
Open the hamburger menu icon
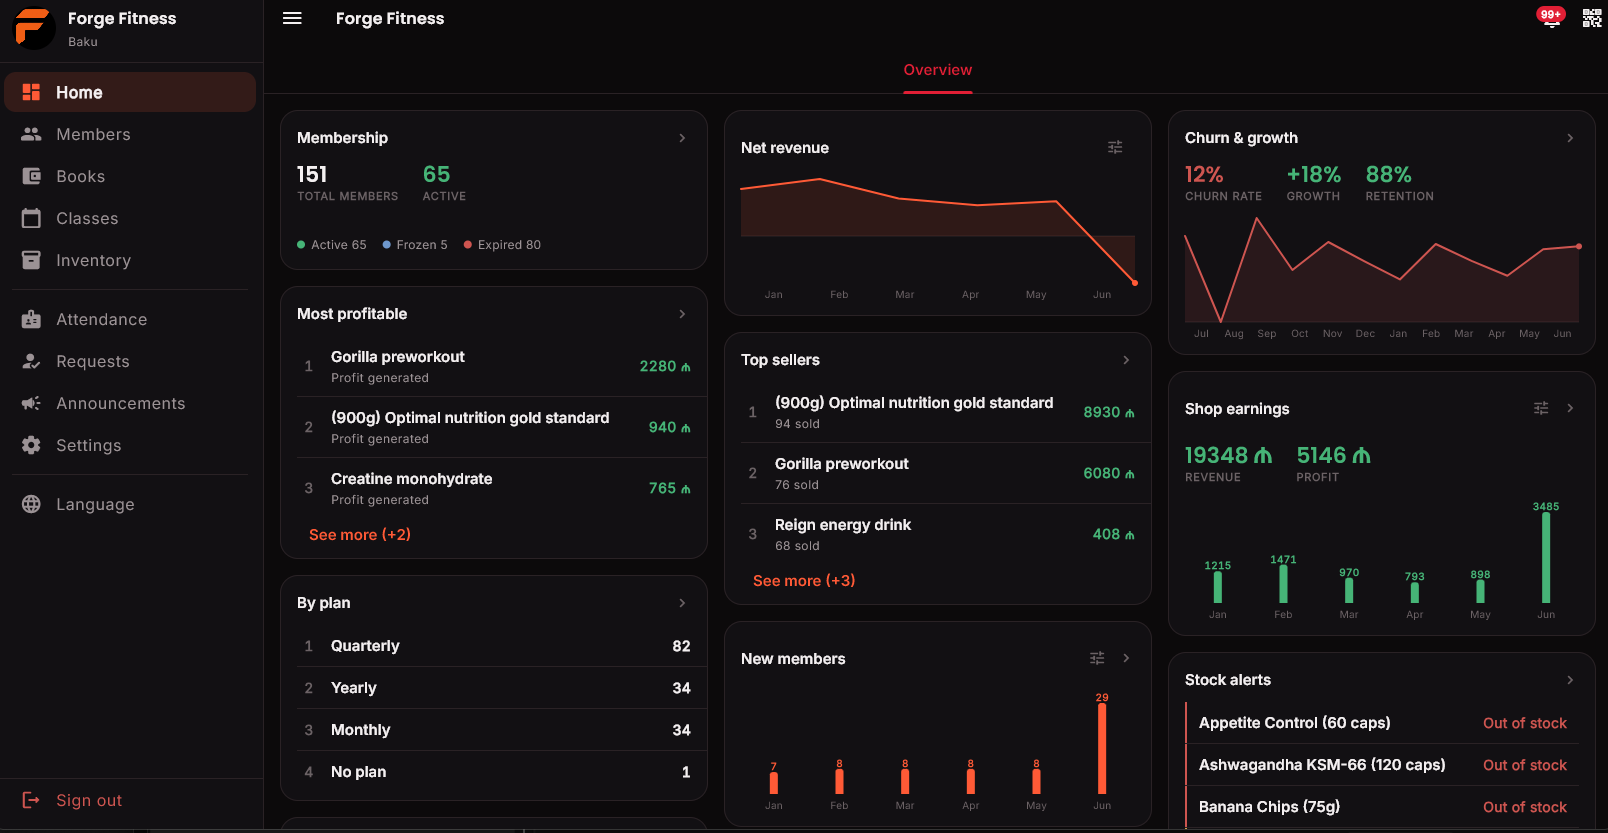(x=292, y=18)
